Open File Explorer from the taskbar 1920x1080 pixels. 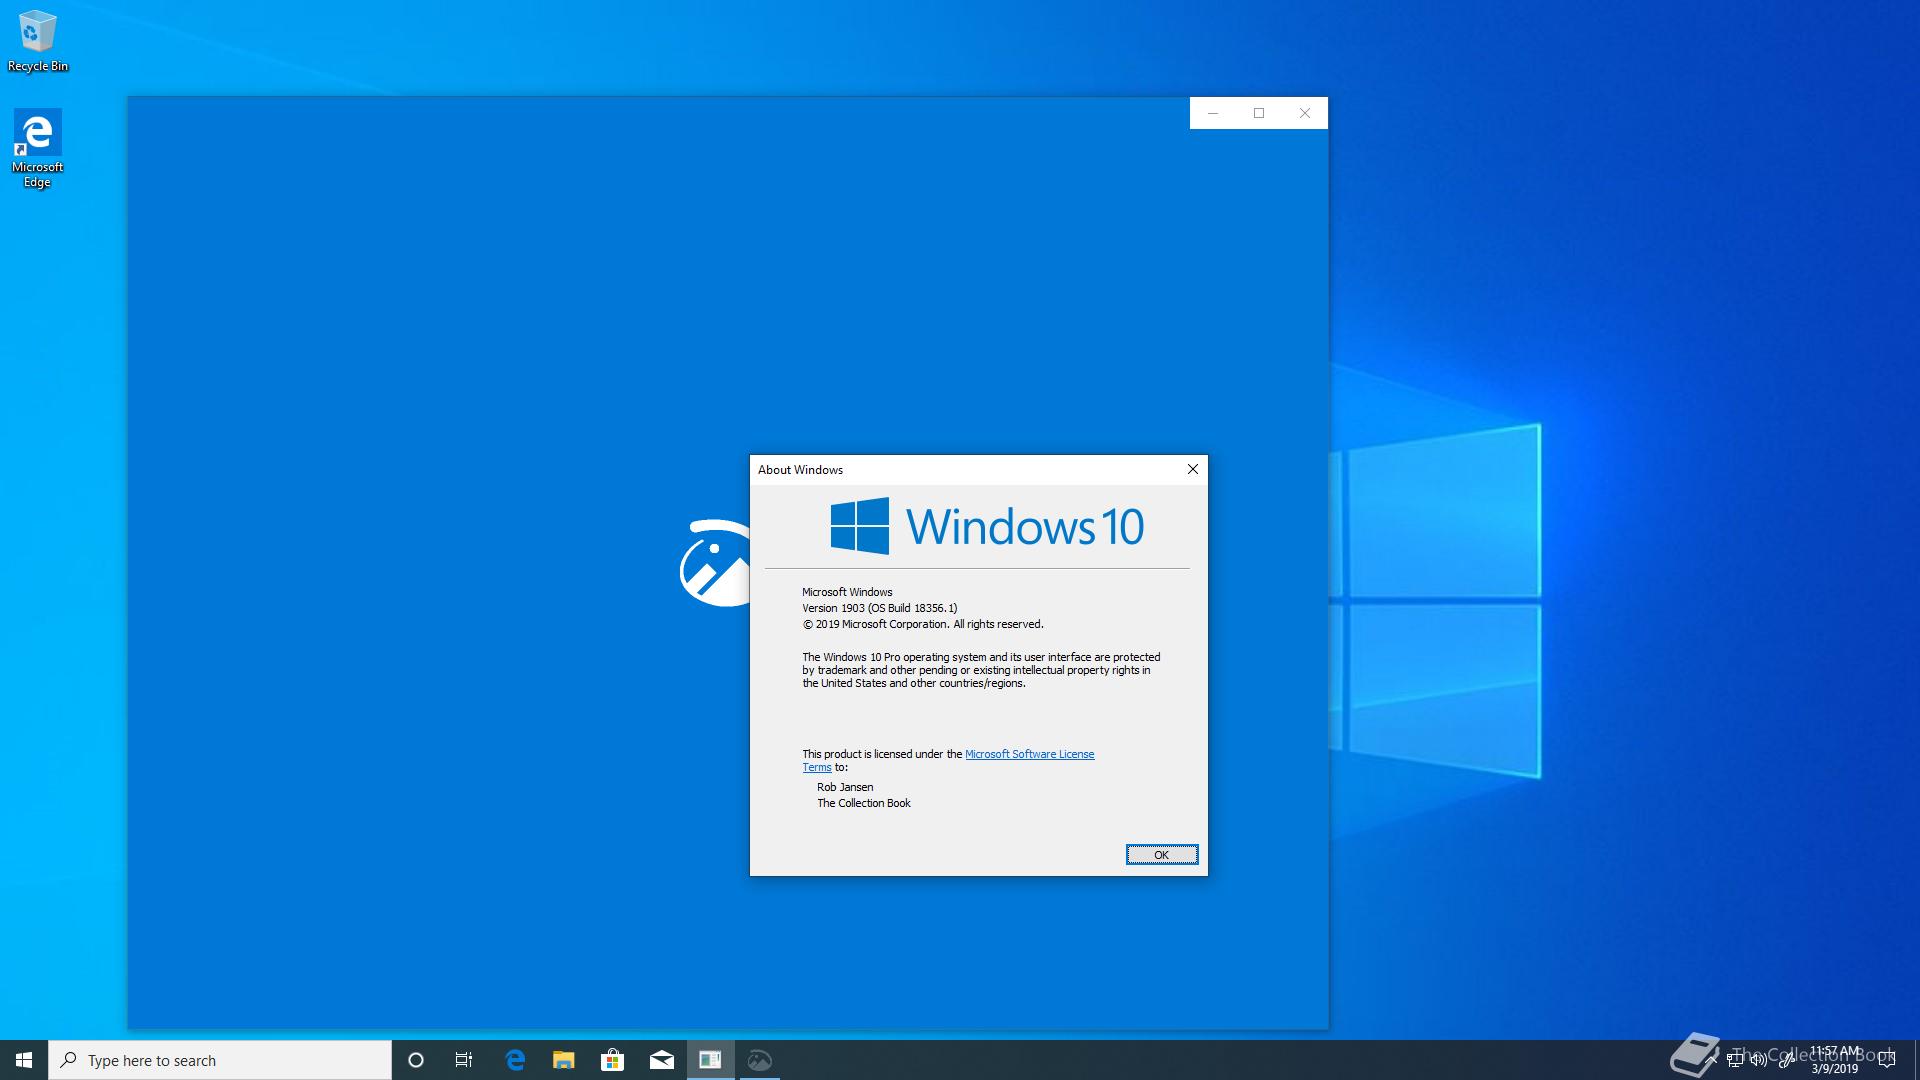pyautogui.click(x=564, y=1060)
